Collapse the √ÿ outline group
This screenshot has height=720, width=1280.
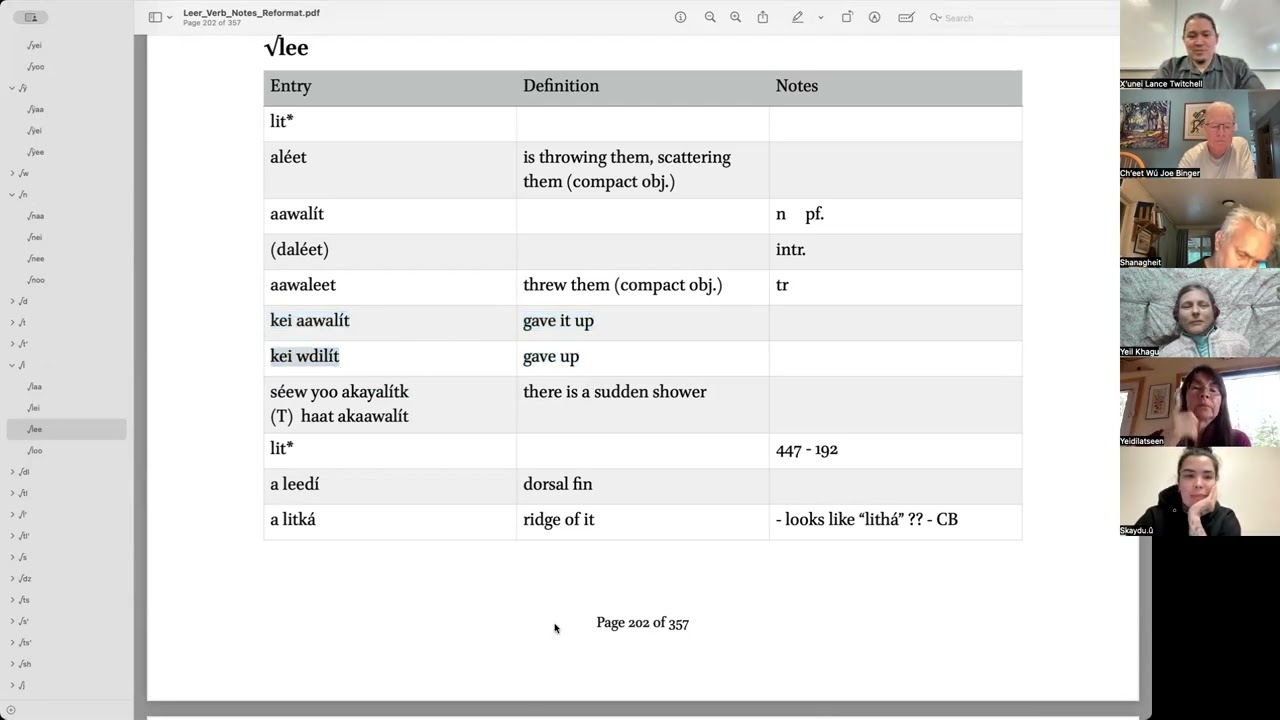coord(12,88)
